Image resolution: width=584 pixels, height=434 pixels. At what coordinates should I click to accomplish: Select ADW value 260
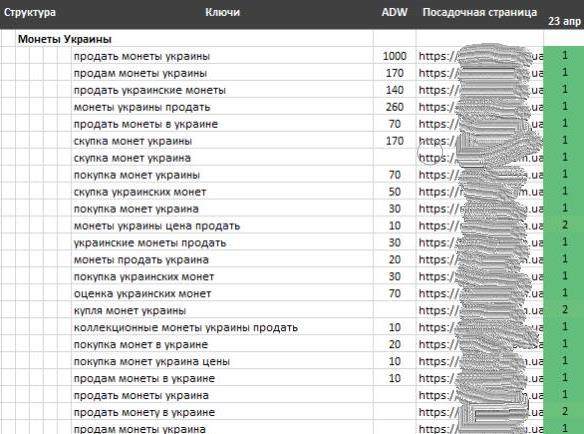(394, 107)
